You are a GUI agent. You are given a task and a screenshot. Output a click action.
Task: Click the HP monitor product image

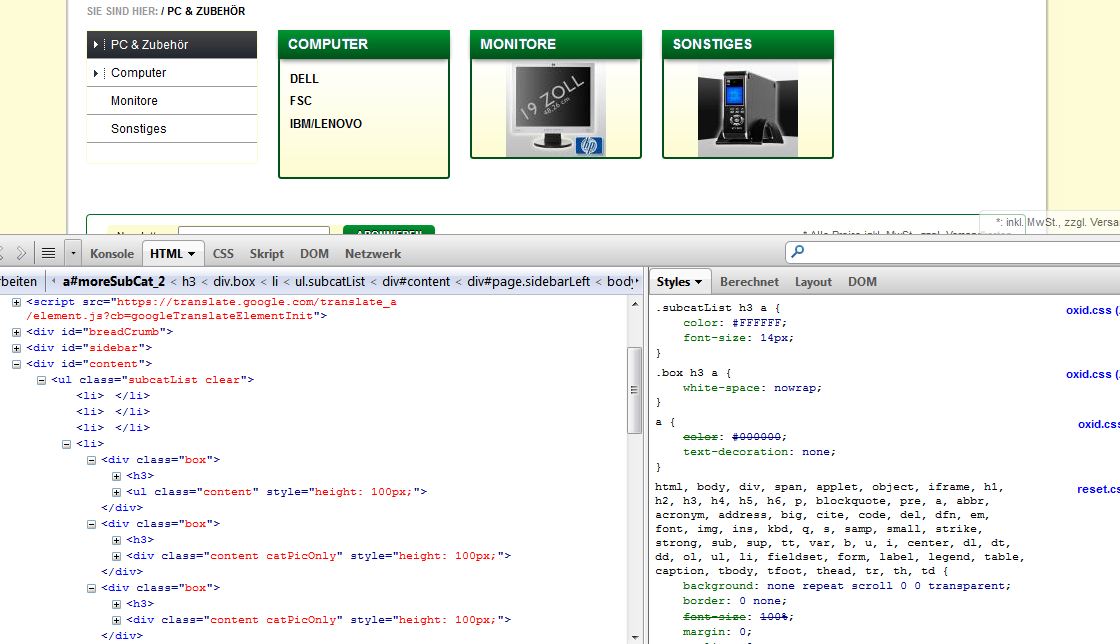(556, 108)
